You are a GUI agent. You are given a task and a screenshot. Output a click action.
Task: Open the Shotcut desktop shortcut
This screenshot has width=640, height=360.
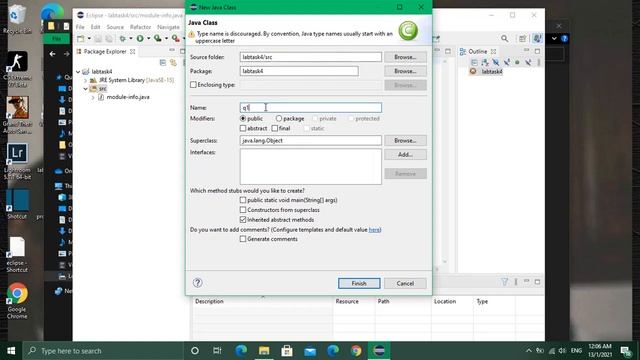pos(17,204)
